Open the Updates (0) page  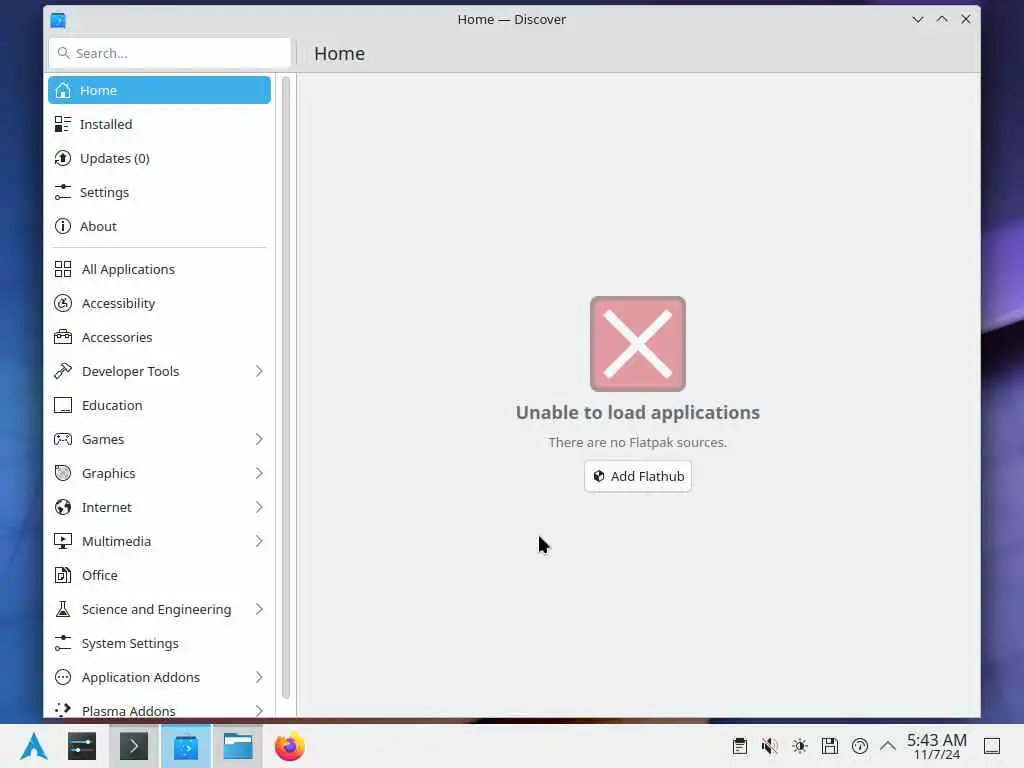[159, 158]
